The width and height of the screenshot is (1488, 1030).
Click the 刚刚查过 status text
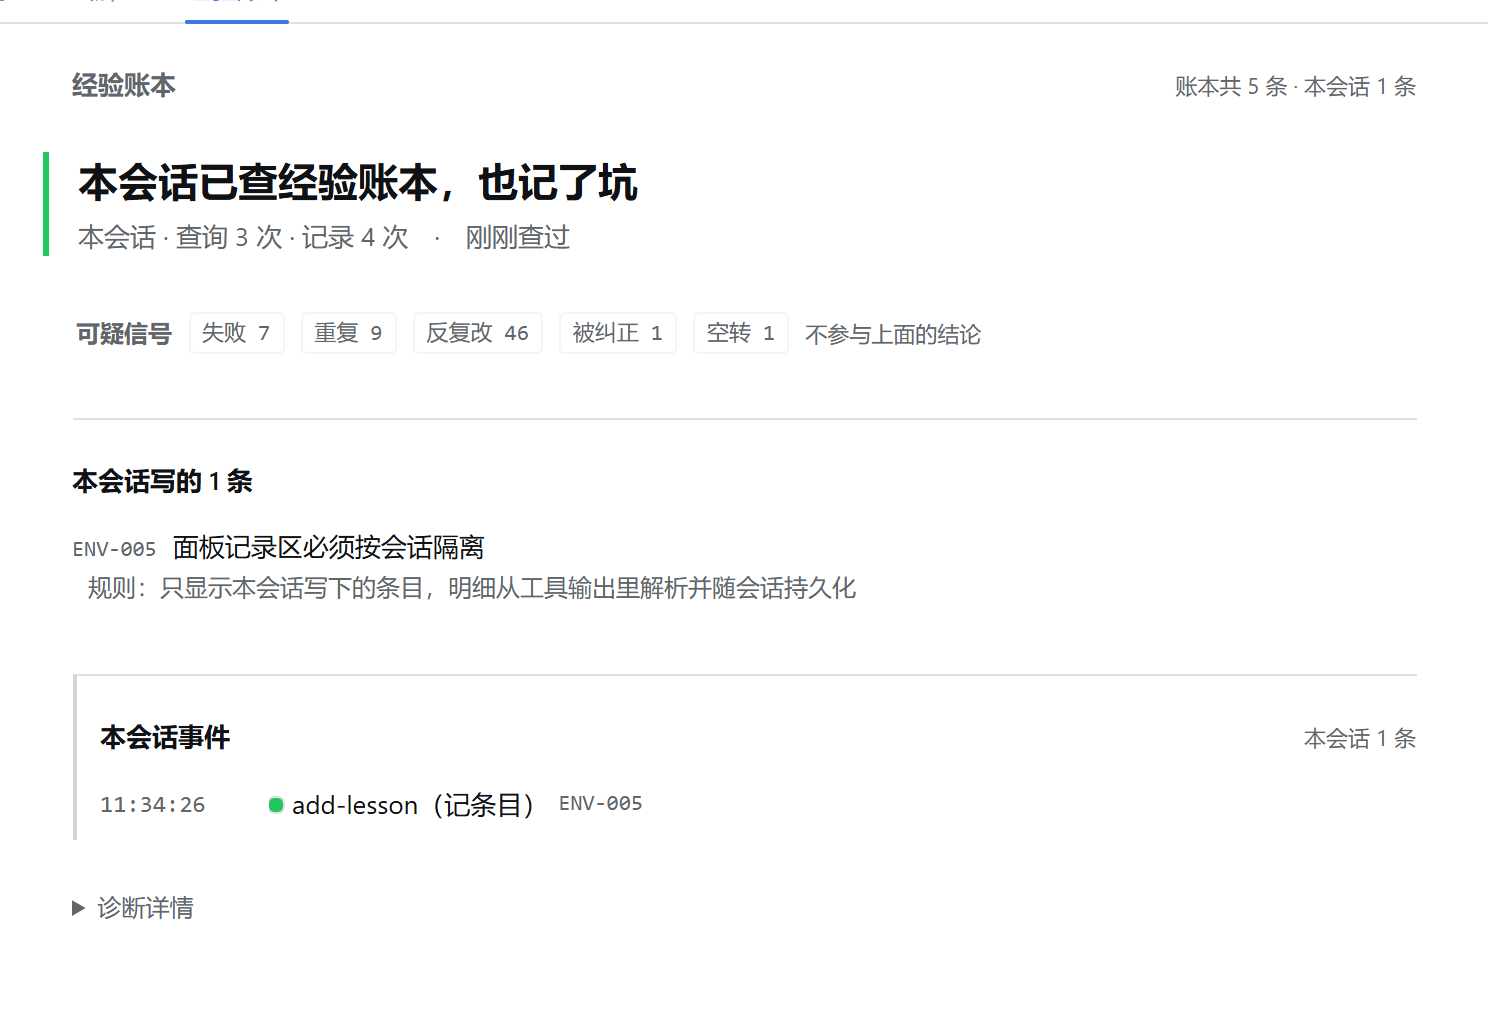click(x=517, y=237)
